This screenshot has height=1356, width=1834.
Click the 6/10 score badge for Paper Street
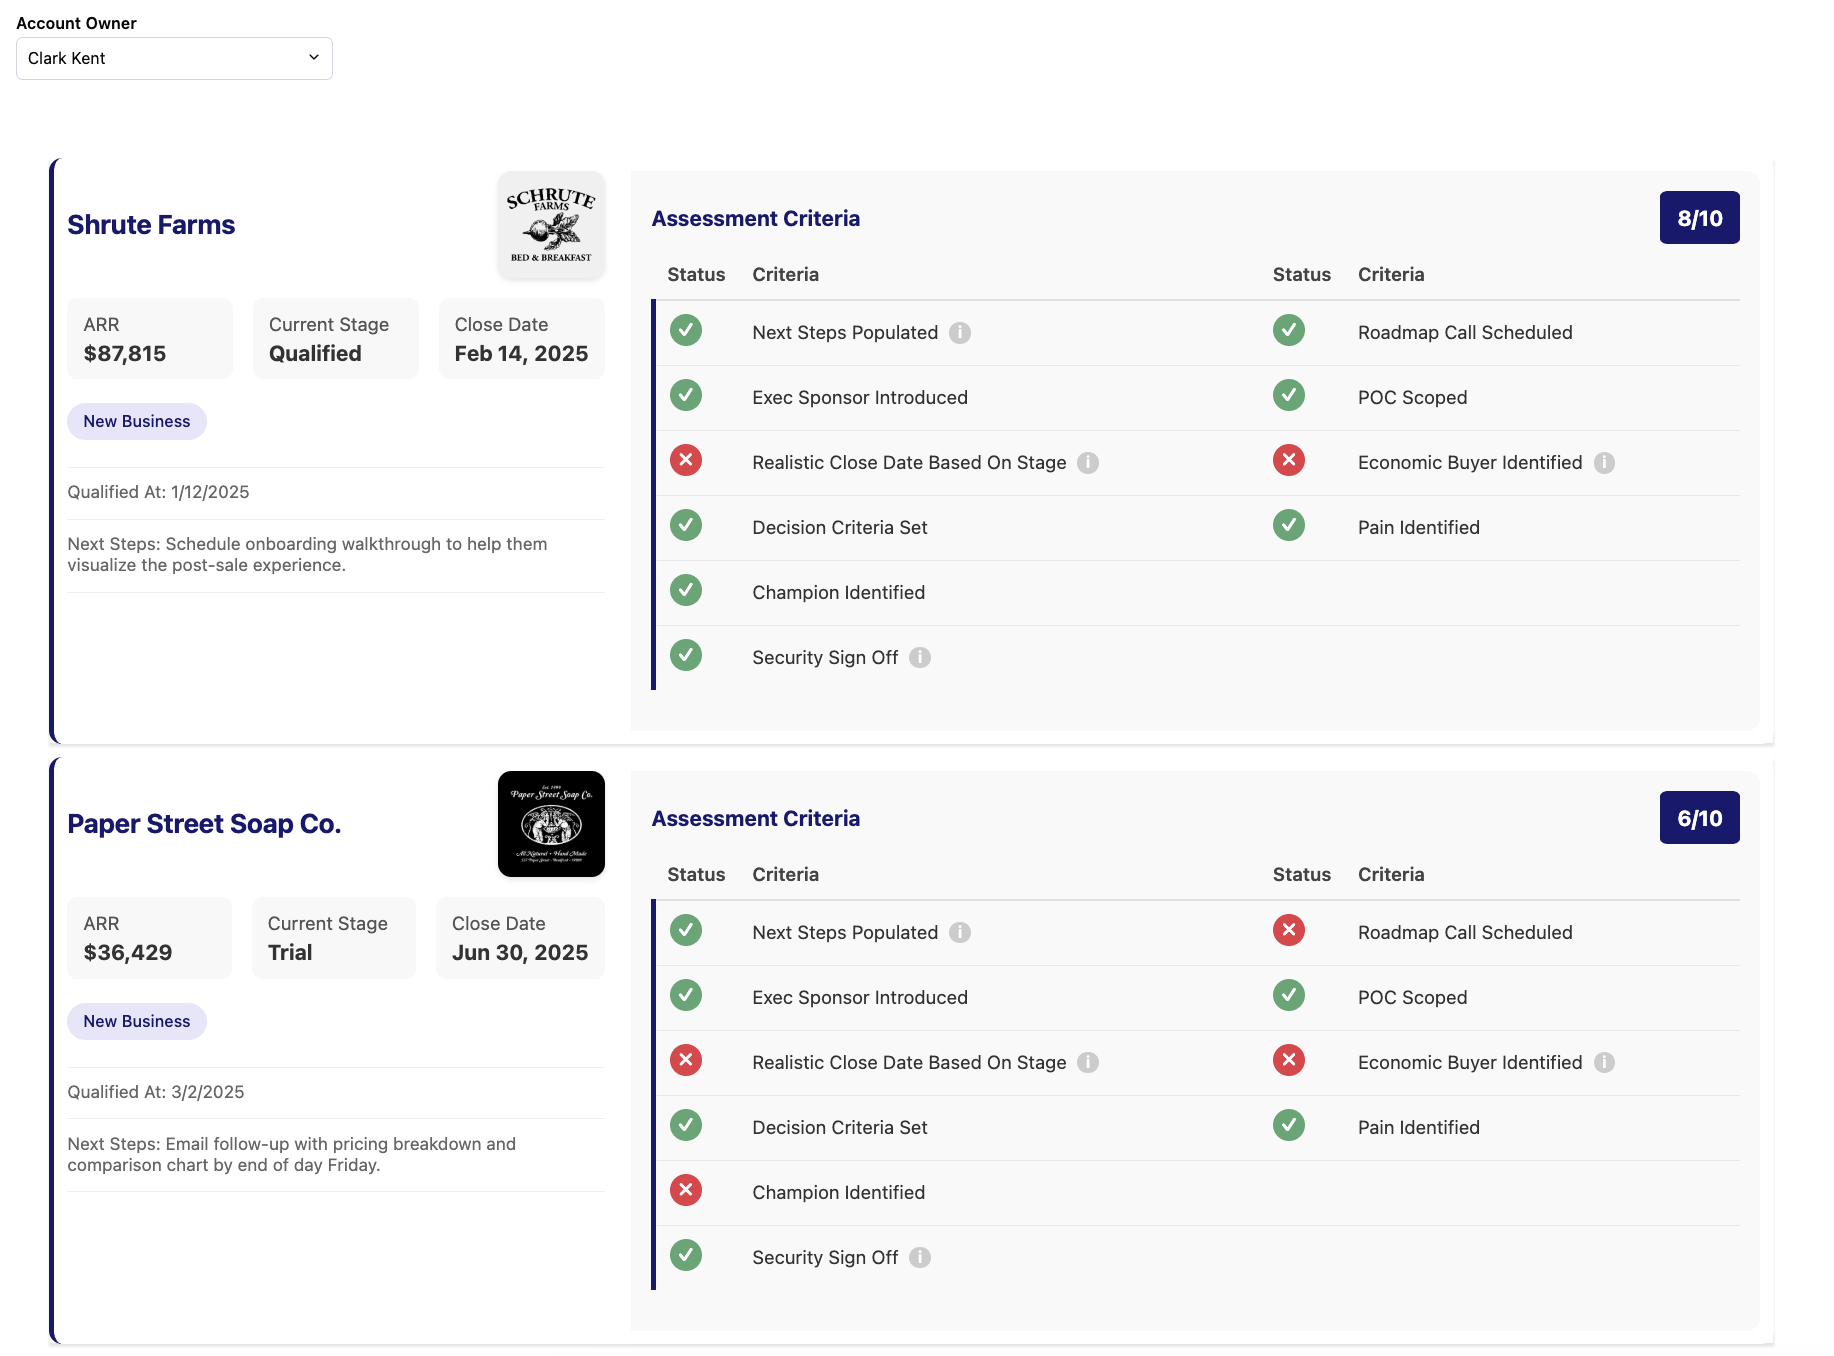pos(1699,817)
